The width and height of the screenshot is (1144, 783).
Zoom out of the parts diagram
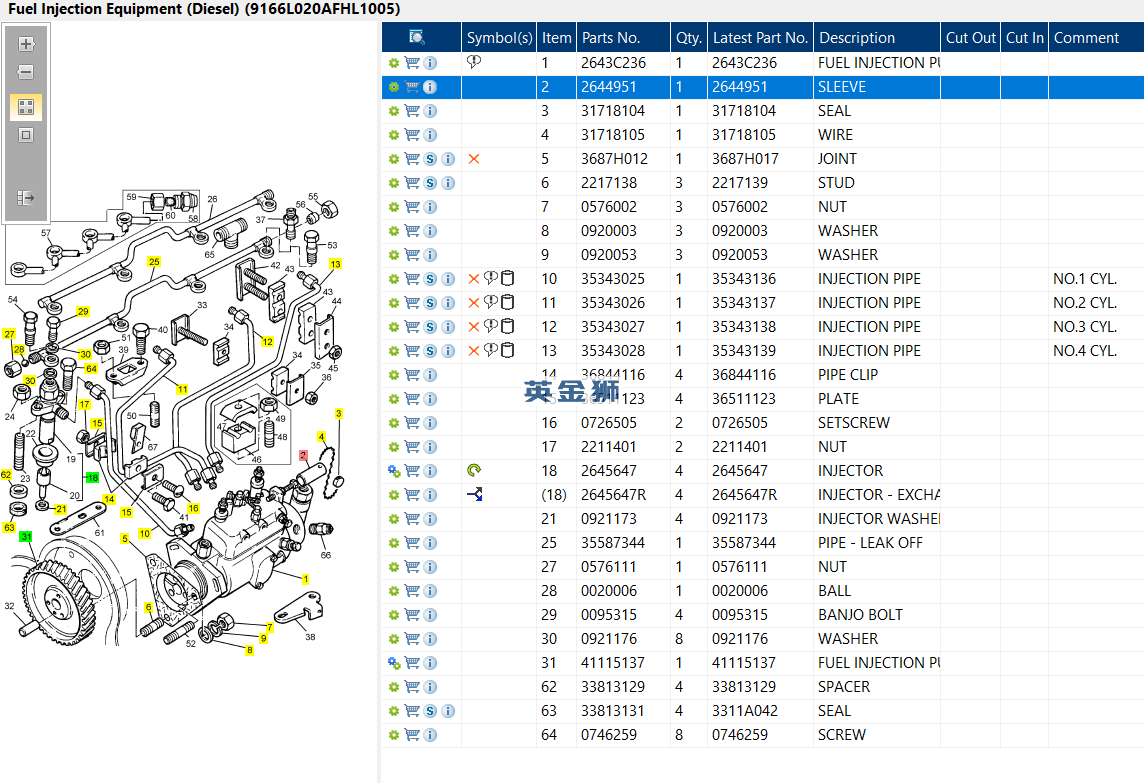[26, 72]
